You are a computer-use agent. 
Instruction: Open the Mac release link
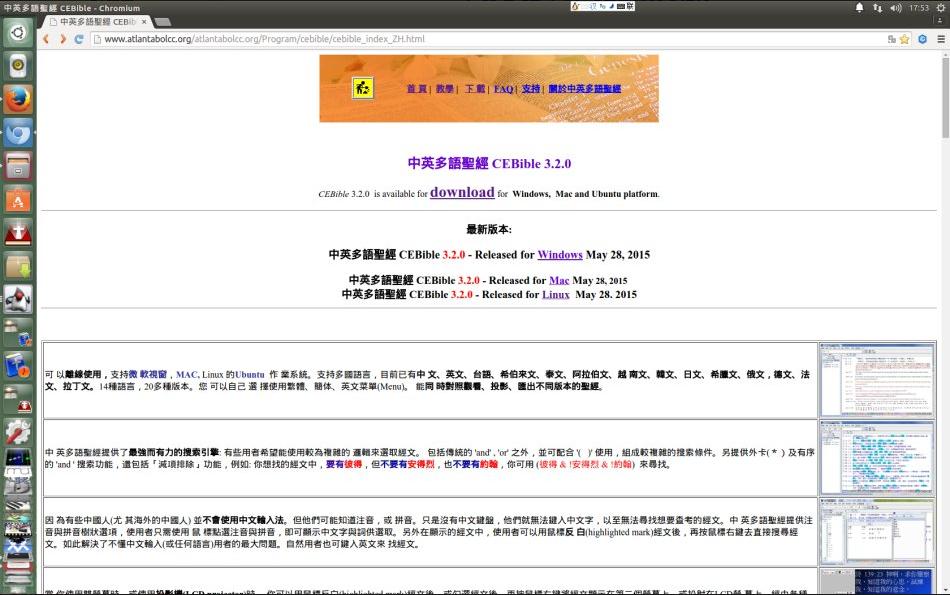(x=559, y=281)
